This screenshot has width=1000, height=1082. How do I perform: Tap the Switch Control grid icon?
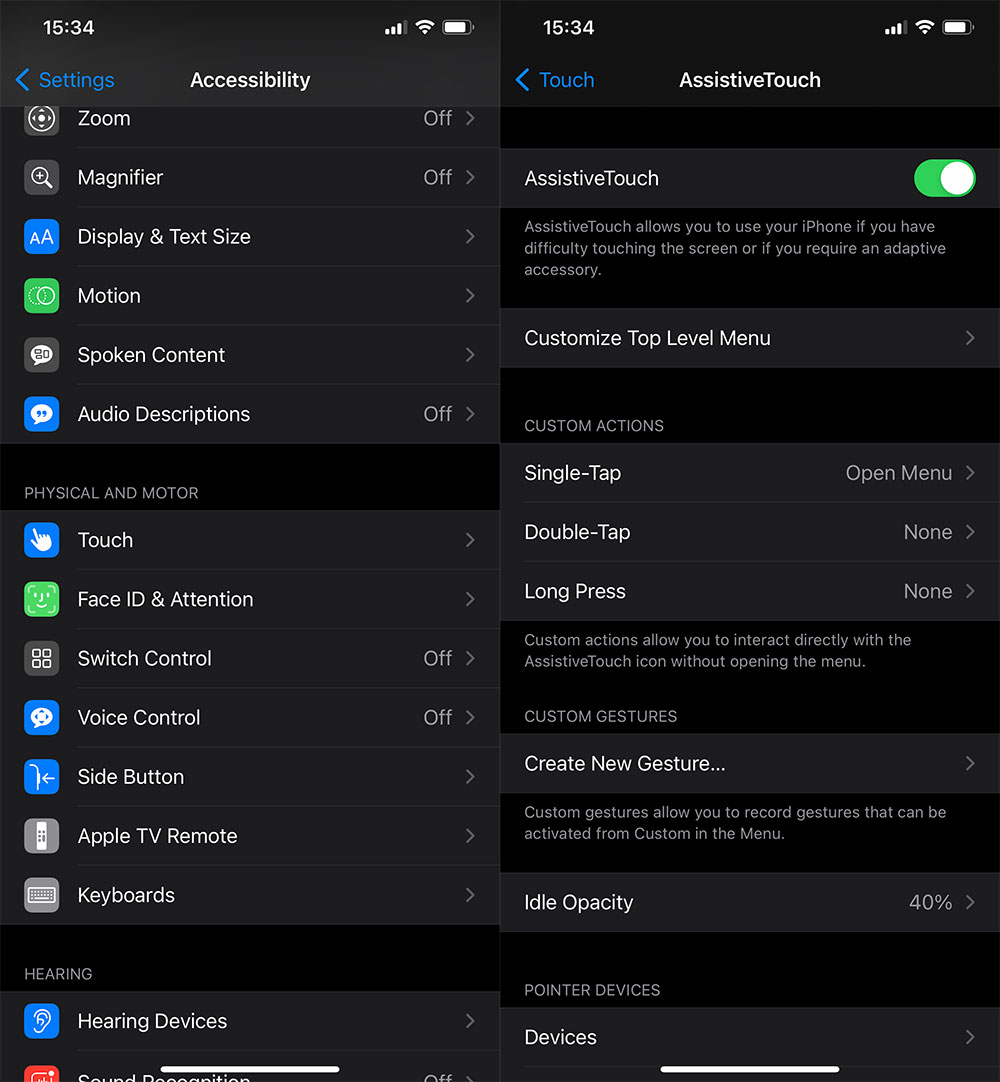pyautogui.click(x=41, y=658)
